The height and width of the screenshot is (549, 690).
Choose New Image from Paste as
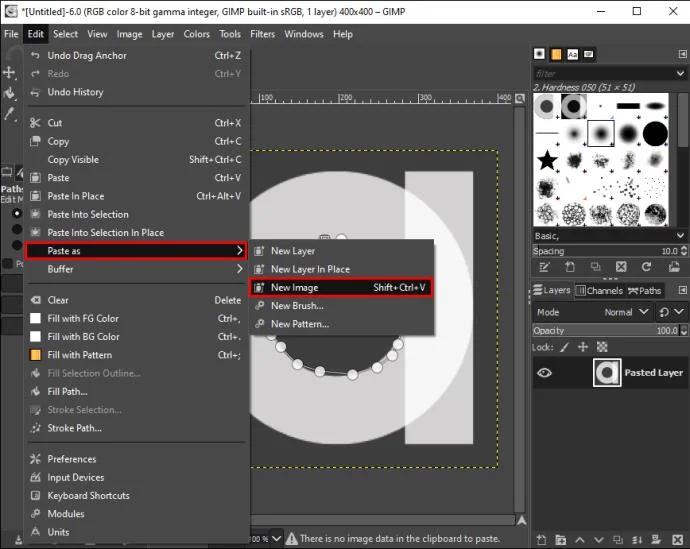pyautogui.click(x=341, y=287)
